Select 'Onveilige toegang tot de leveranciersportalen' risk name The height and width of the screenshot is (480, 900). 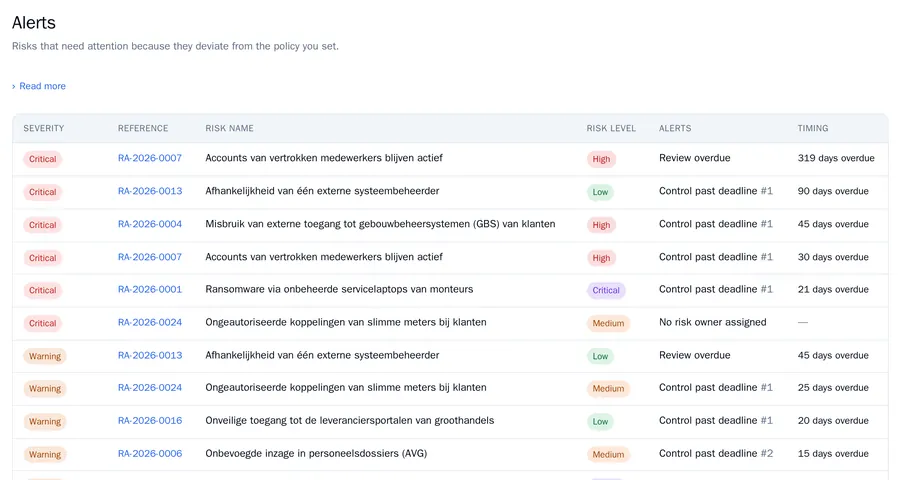(x=350, y=420)
